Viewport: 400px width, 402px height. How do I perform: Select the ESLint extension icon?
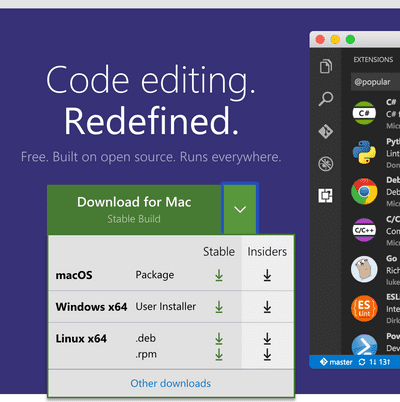click(x=364, y=308)
